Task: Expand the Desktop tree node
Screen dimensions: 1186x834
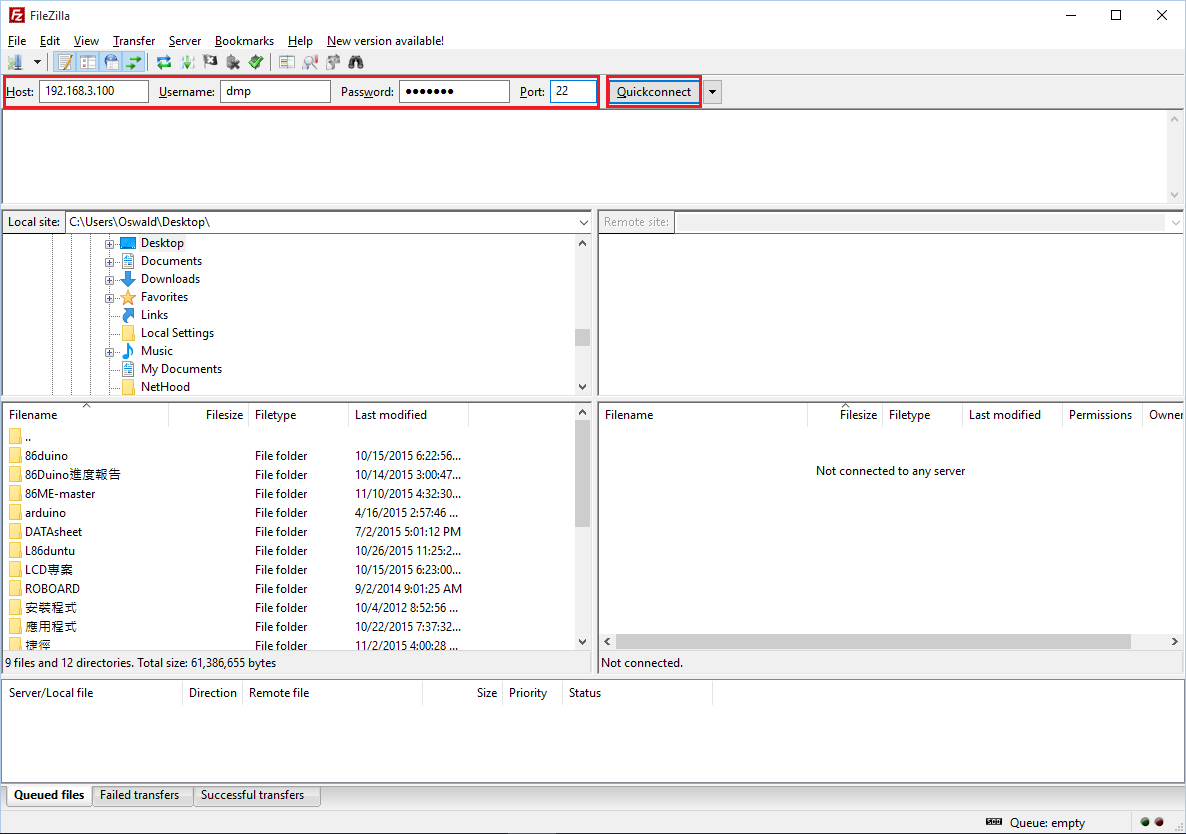Action: (110, 244)
